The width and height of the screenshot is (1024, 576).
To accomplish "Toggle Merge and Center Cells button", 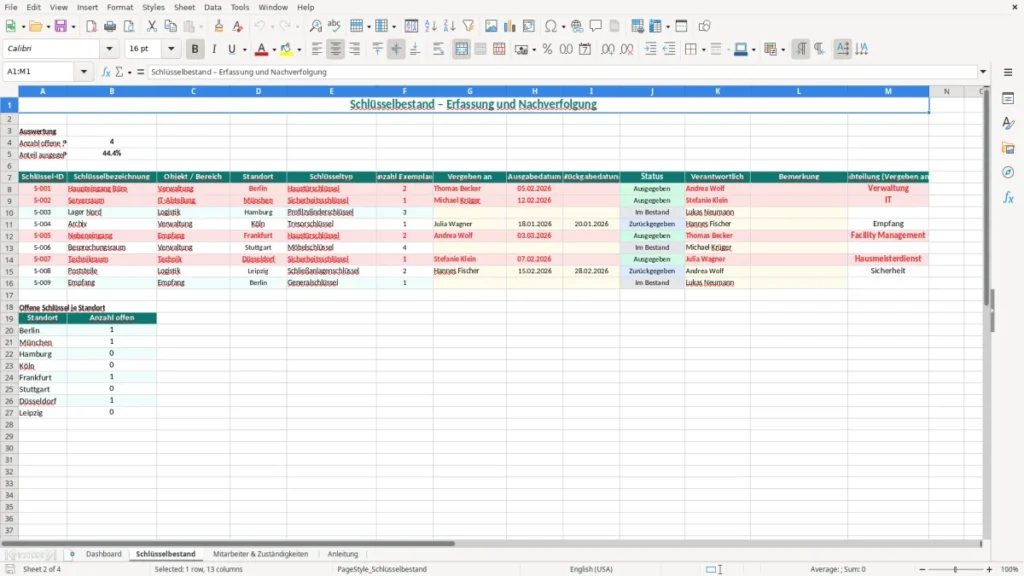I will pos(461,49).
